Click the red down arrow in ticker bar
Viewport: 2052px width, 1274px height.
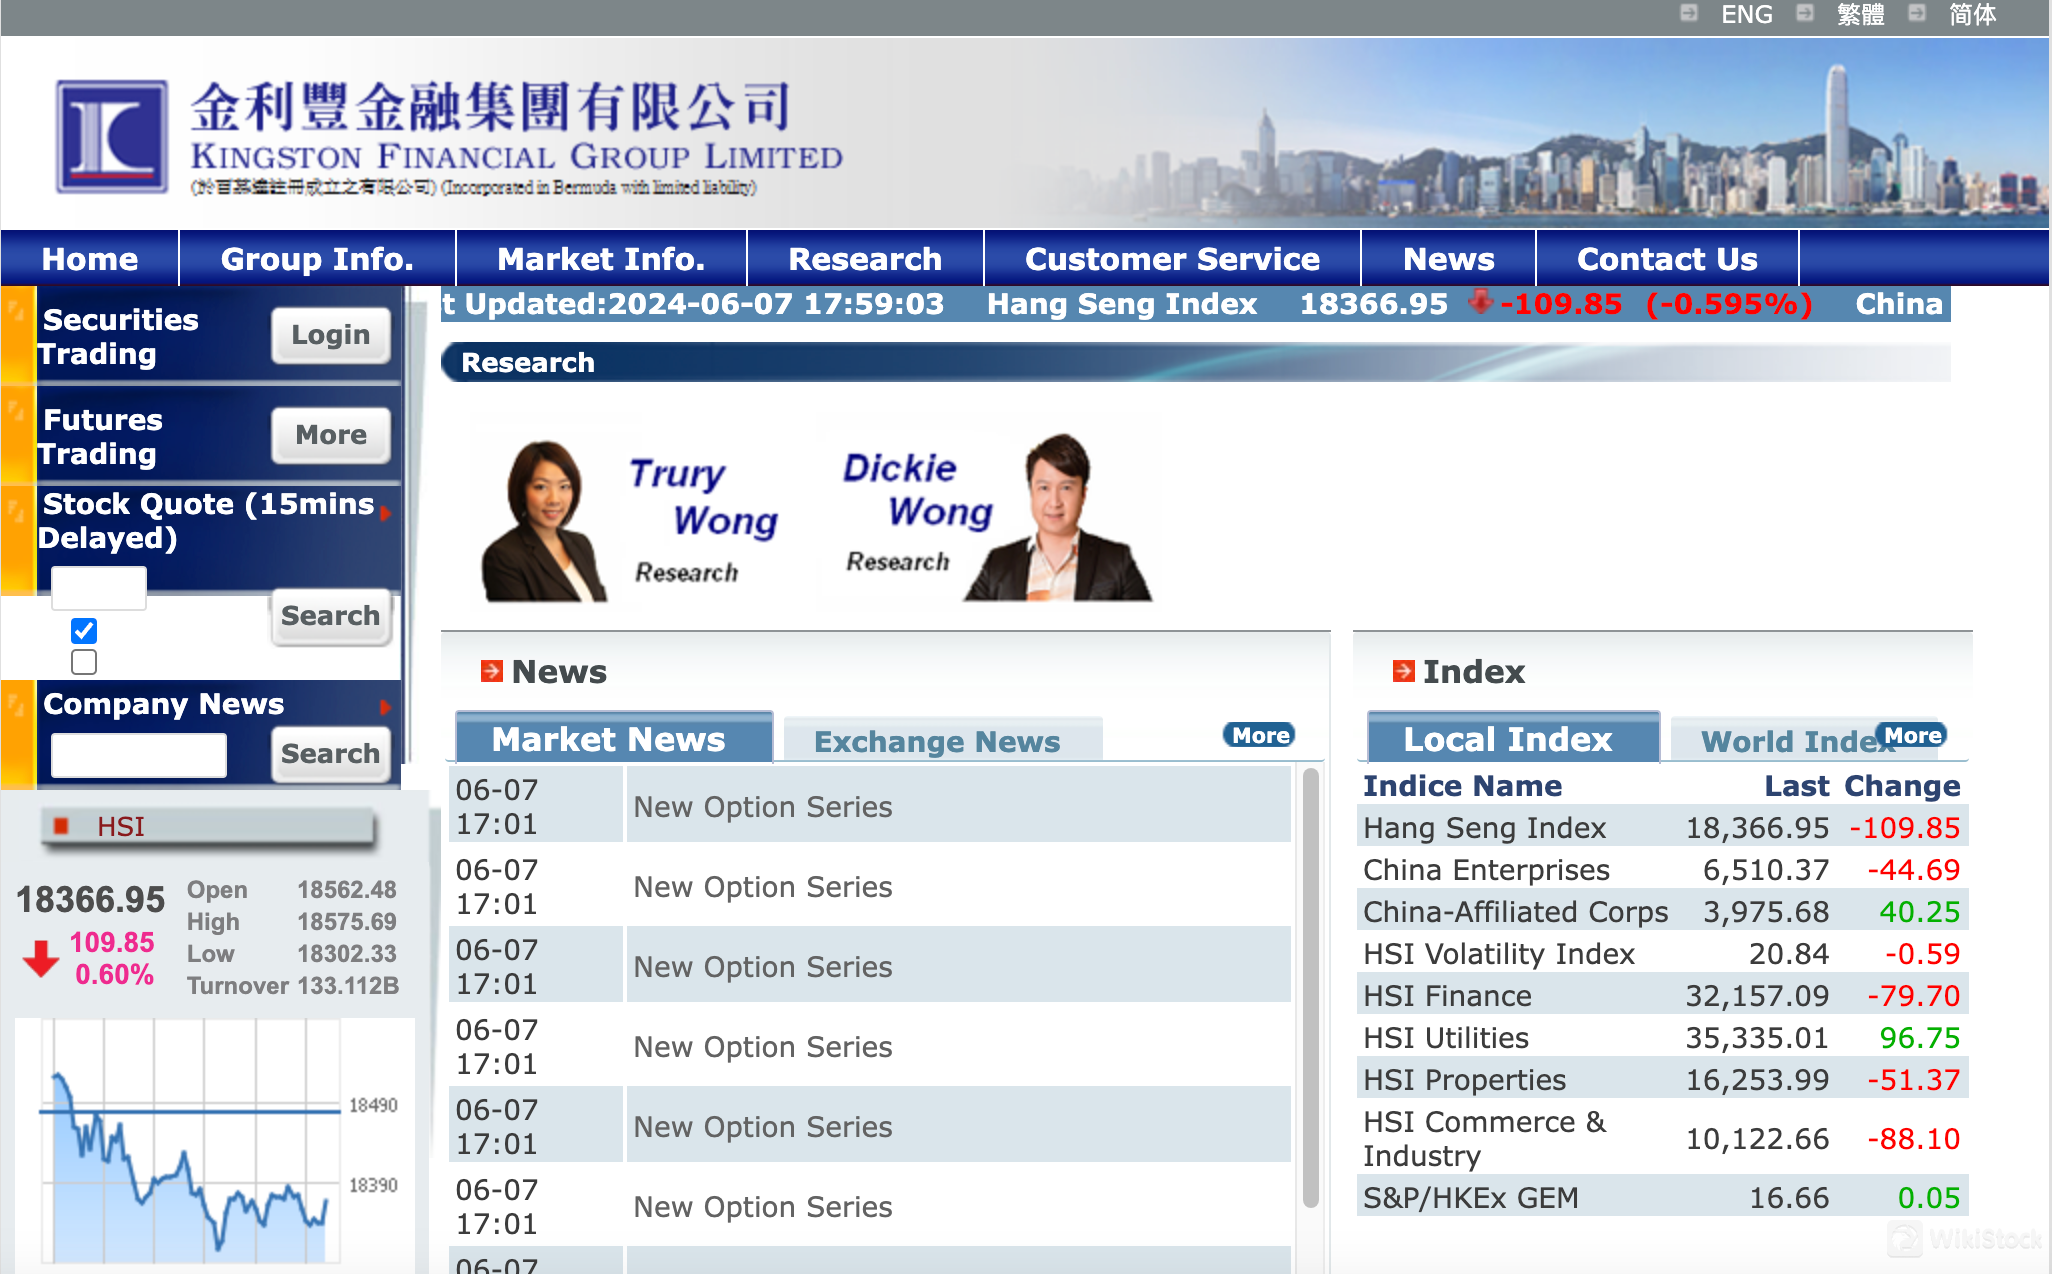pyautogui.click(x=1481, y=301)
